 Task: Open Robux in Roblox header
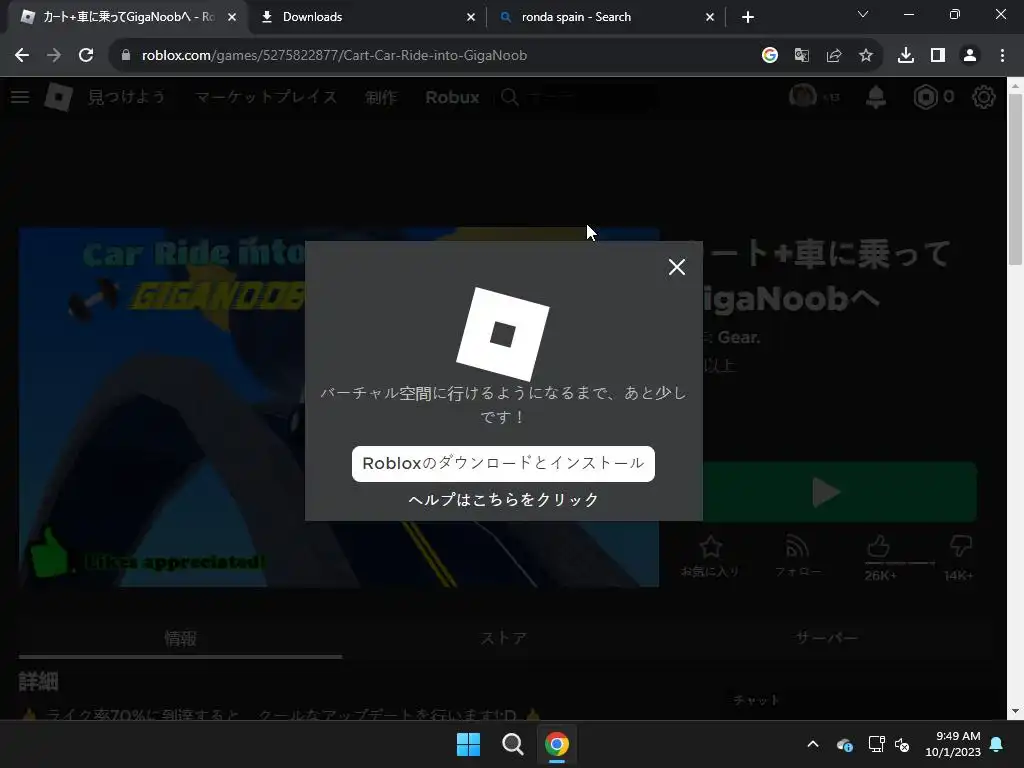coord(452,97)
